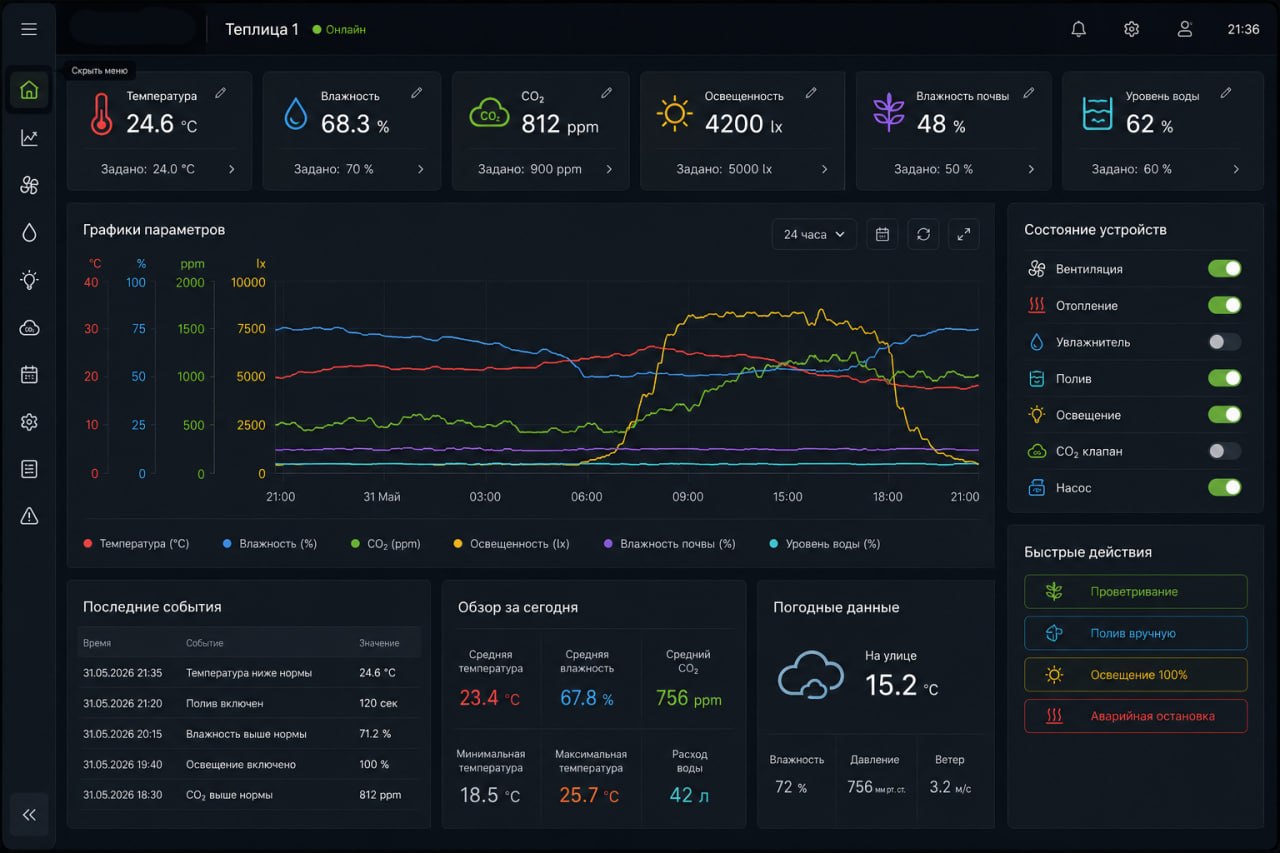Refresh the parameter graphs
This screenshot has width=1280, height=853.
pos(923,234)
